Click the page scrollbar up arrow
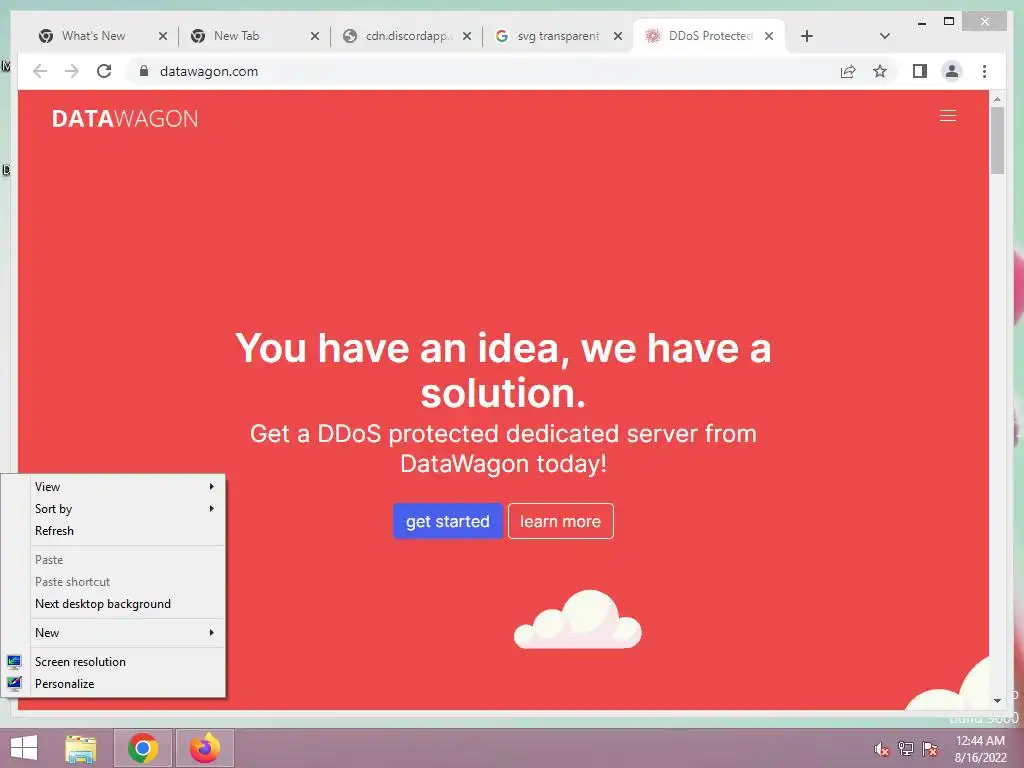The width and height of the screenshot is (1024, 768). pyautogui.click(x=997, y=99)
